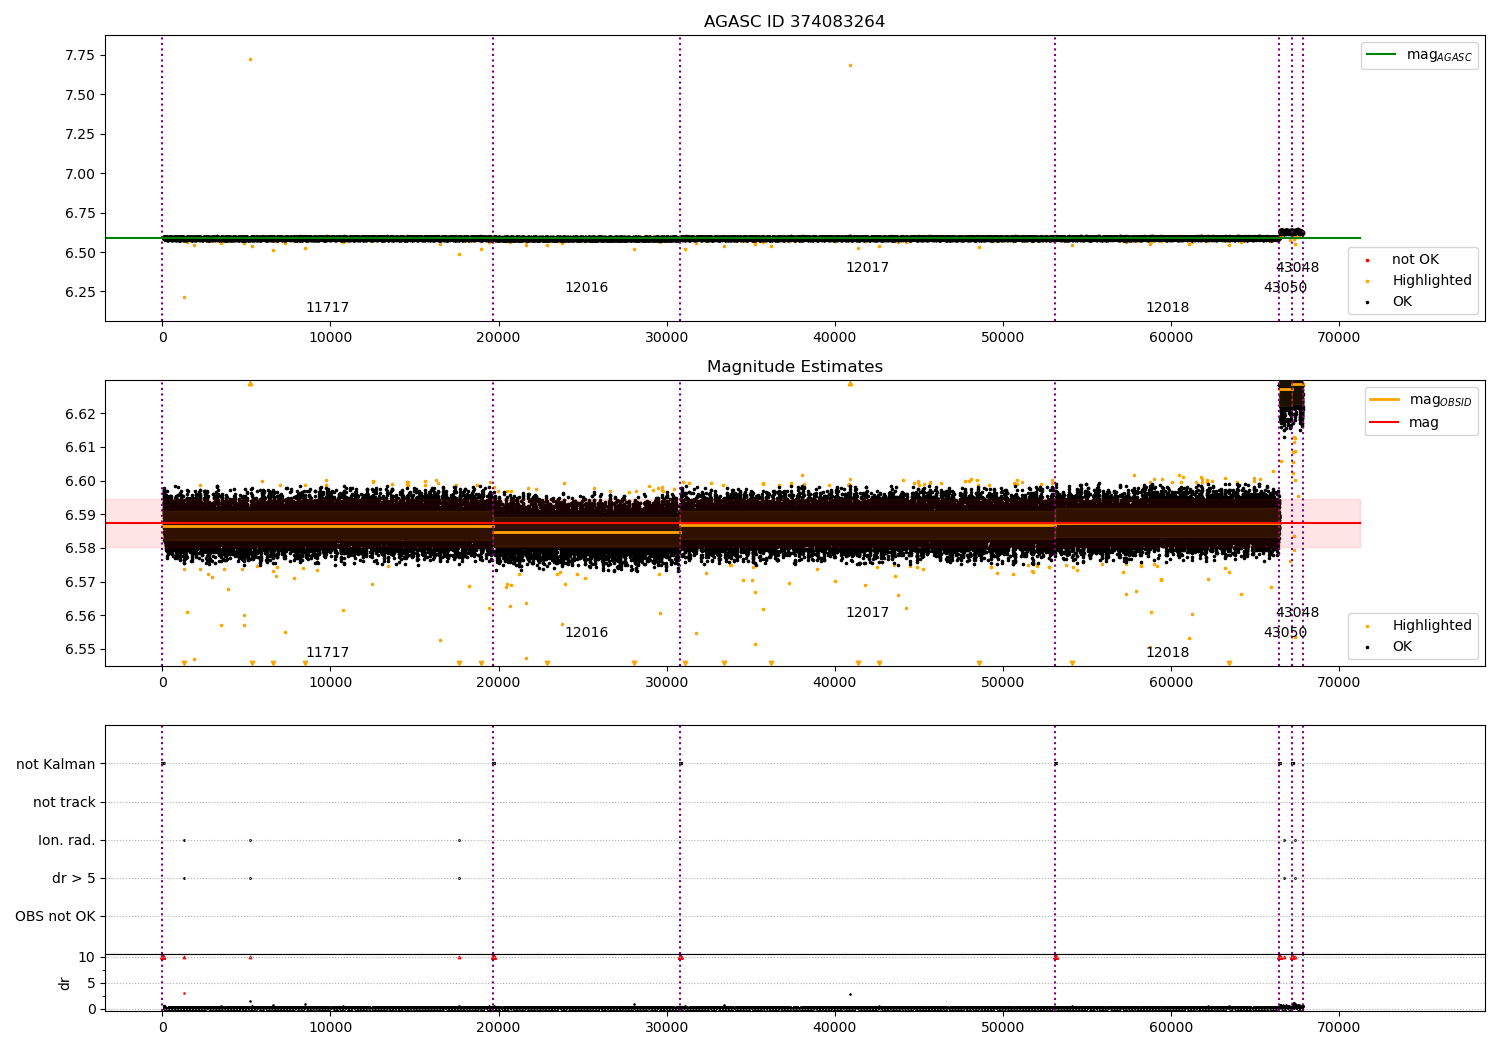Screen dimensions: 1500x1050
Task: Click OBSID label 43050 in the AGASC ID plot
Action: (x=1285, y=288)
